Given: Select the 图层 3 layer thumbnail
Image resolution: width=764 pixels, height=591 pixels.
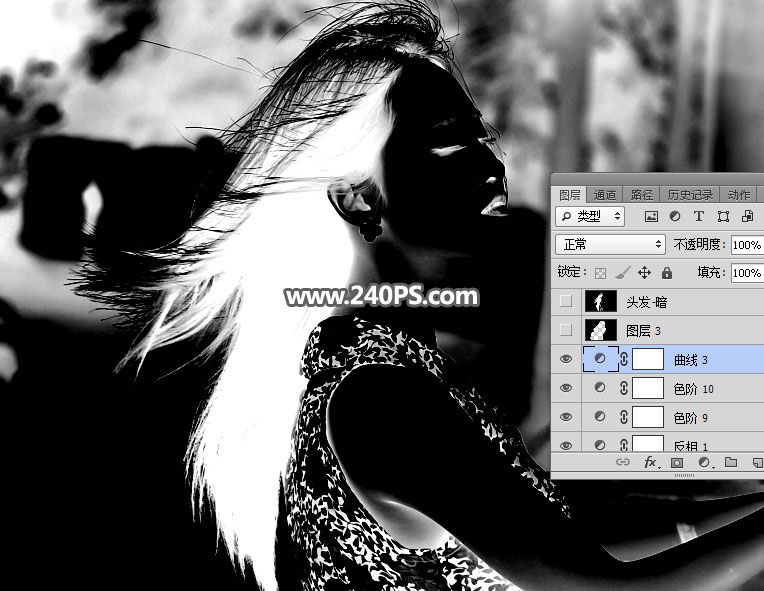Looking at the screenshot, I should [601, 330].
